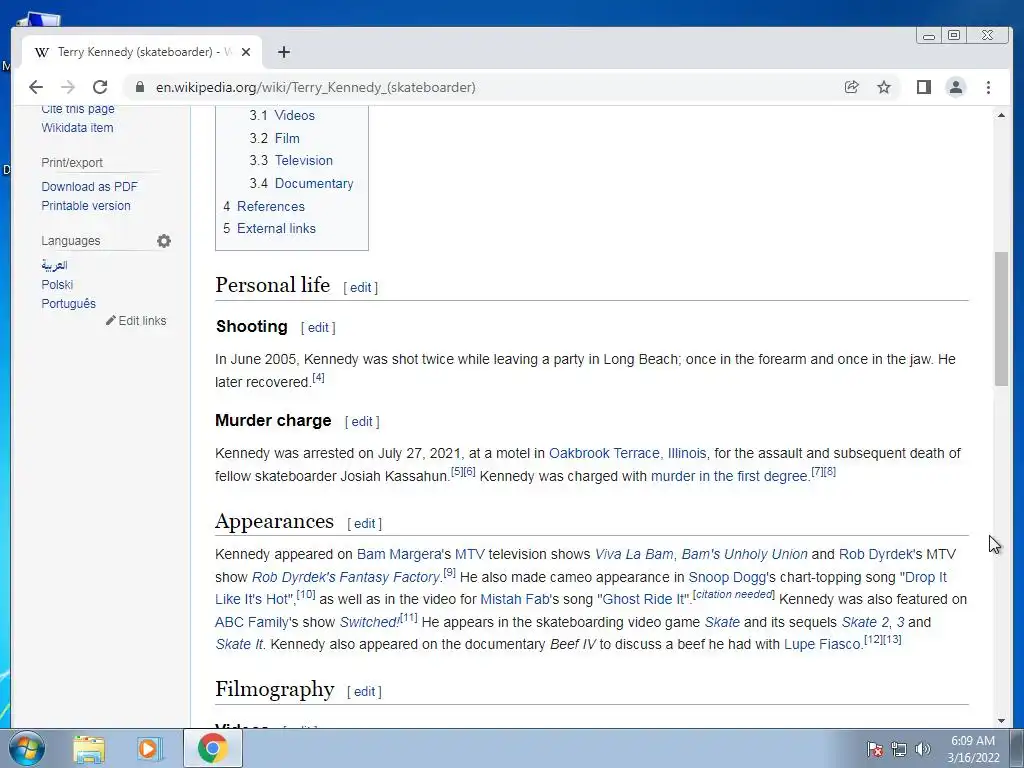
Task: Open the Lupe Fiasco link
Action: 822,645
